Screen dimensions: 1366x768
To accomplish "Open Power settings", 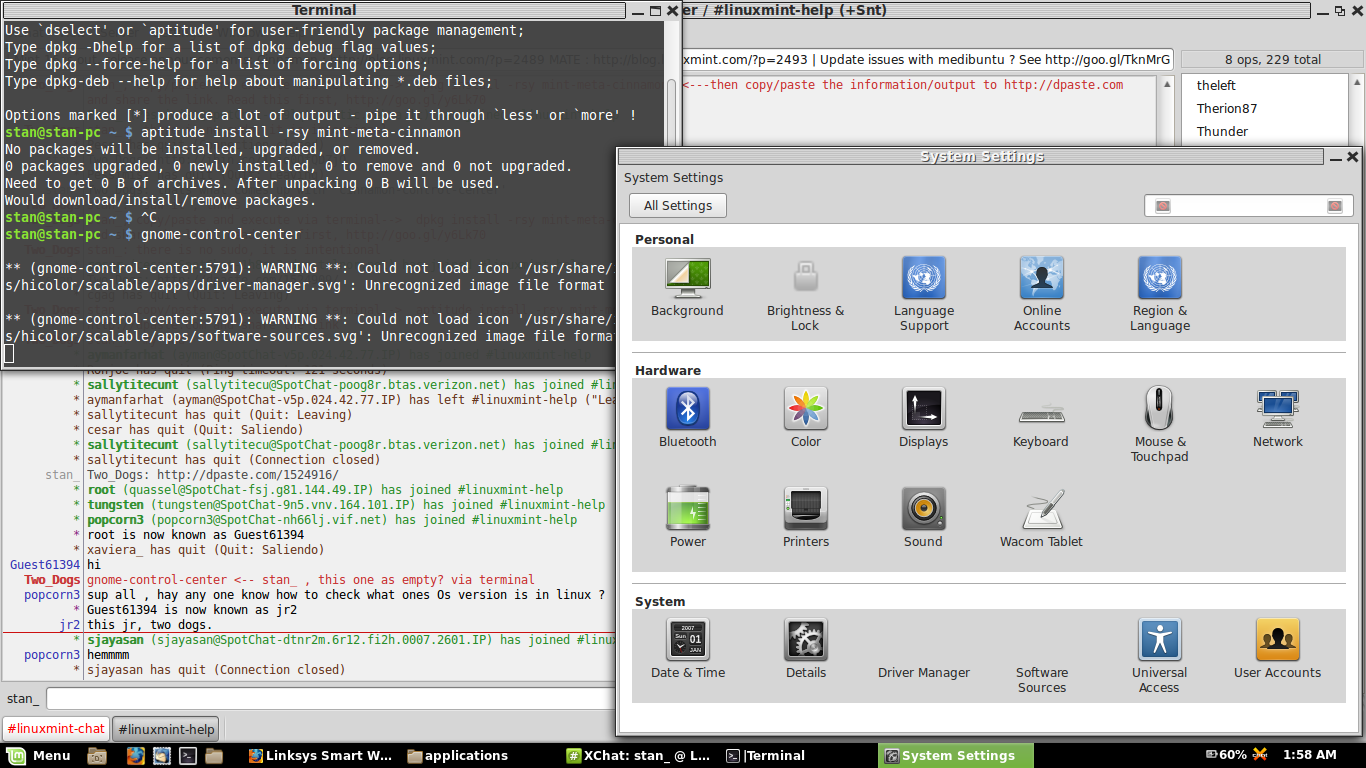I will (x=687, y=518).
